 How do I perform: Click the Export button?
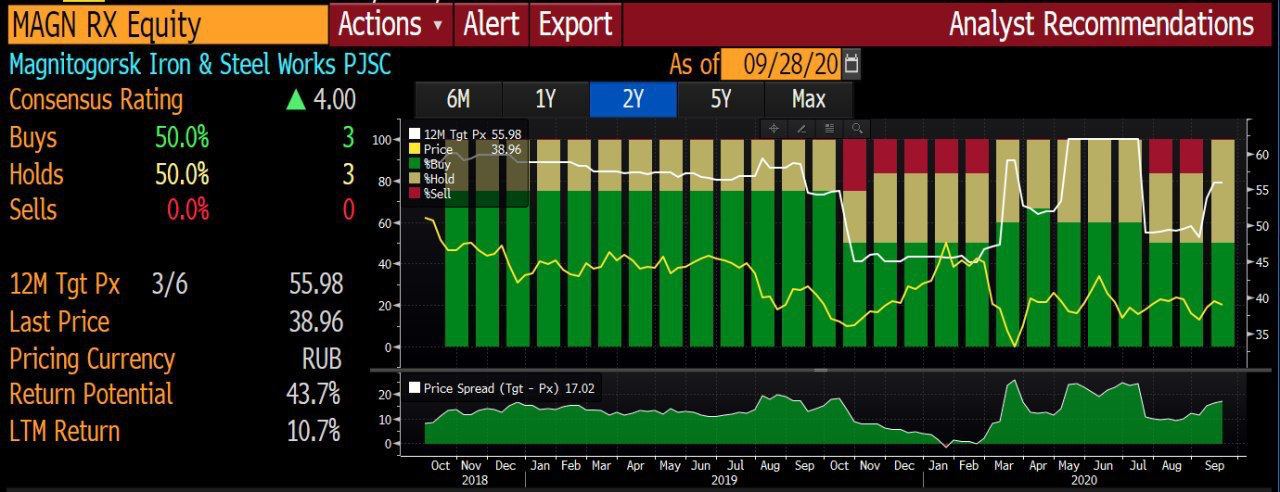(575, 24)
